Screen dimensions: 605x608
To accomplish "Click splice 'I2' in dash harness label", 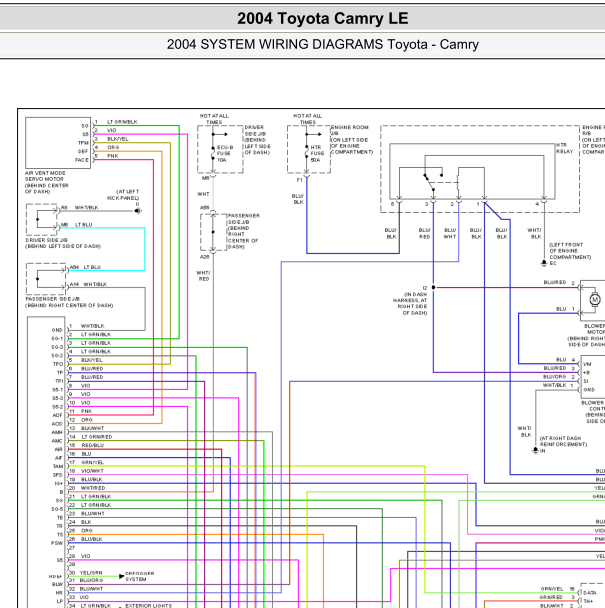I will [425, 288].
